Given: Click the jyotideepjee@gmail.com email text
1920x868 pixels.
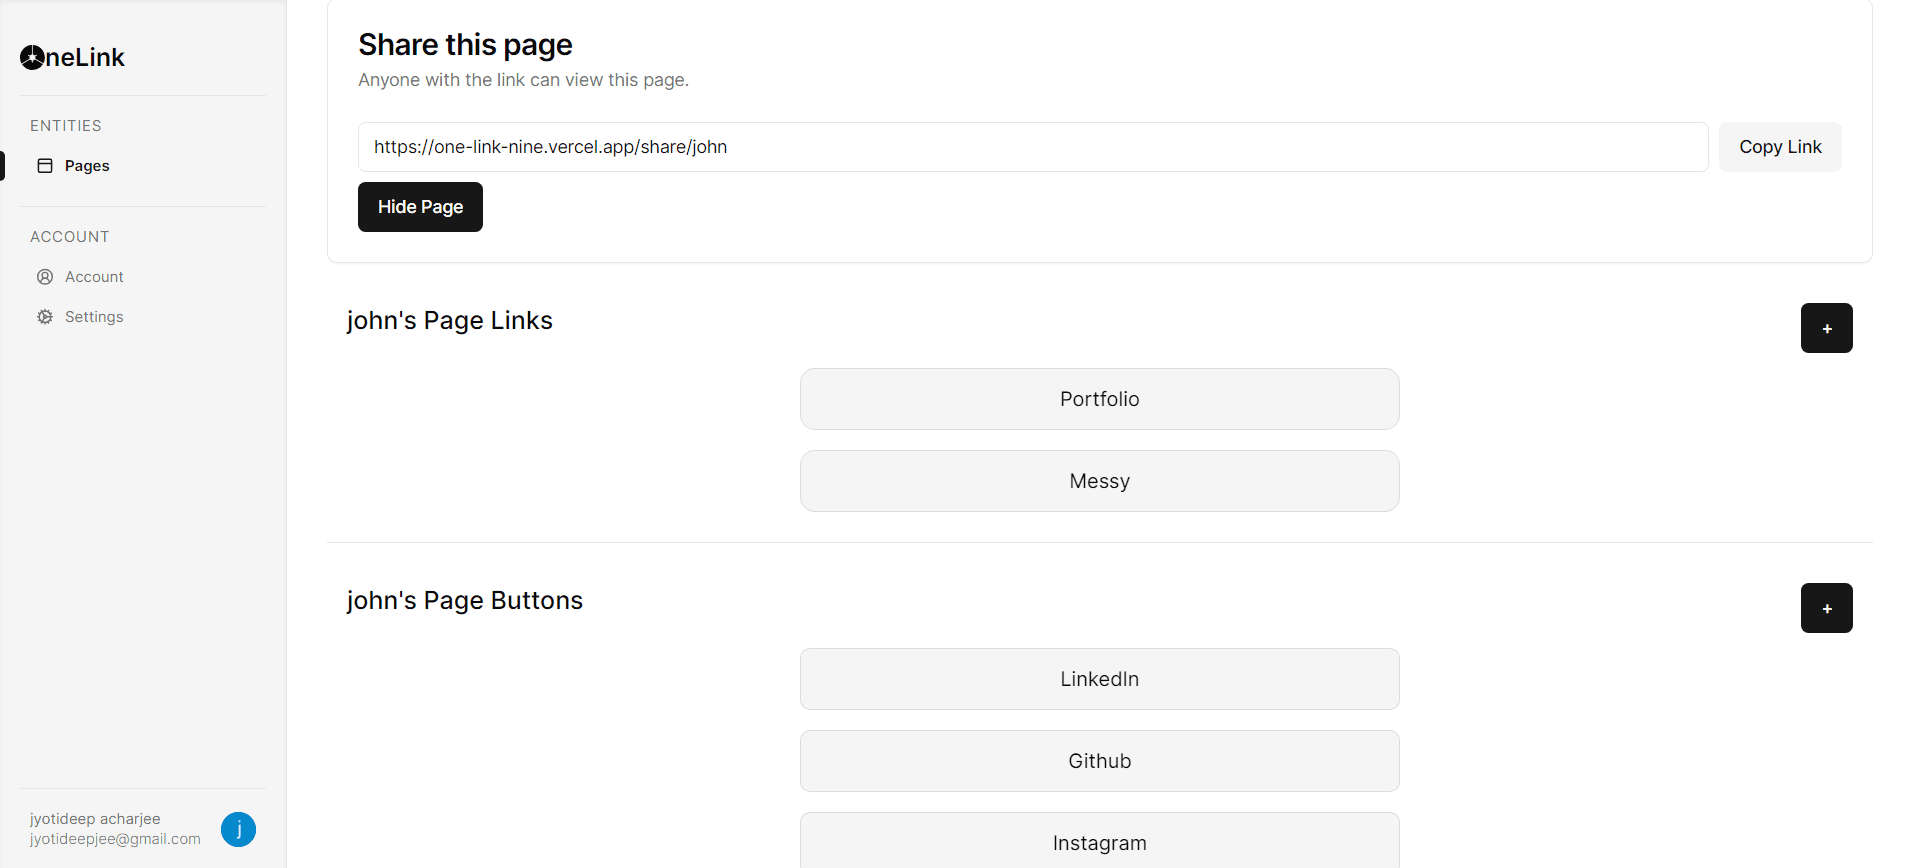Looking at the screenshot, I should 115,839.
